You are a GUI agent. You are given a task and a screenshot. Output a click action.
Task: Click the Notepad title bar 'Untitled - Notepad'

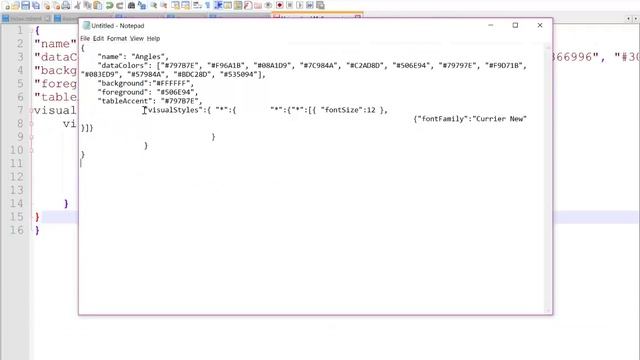(118, 26)
